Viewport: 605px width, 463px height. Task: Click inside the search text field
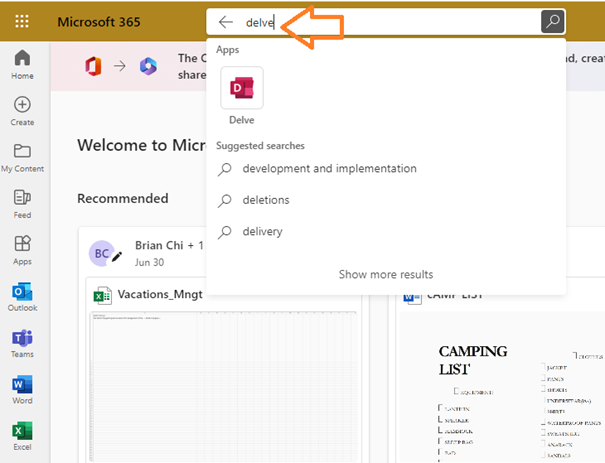(x=400, y=21)
